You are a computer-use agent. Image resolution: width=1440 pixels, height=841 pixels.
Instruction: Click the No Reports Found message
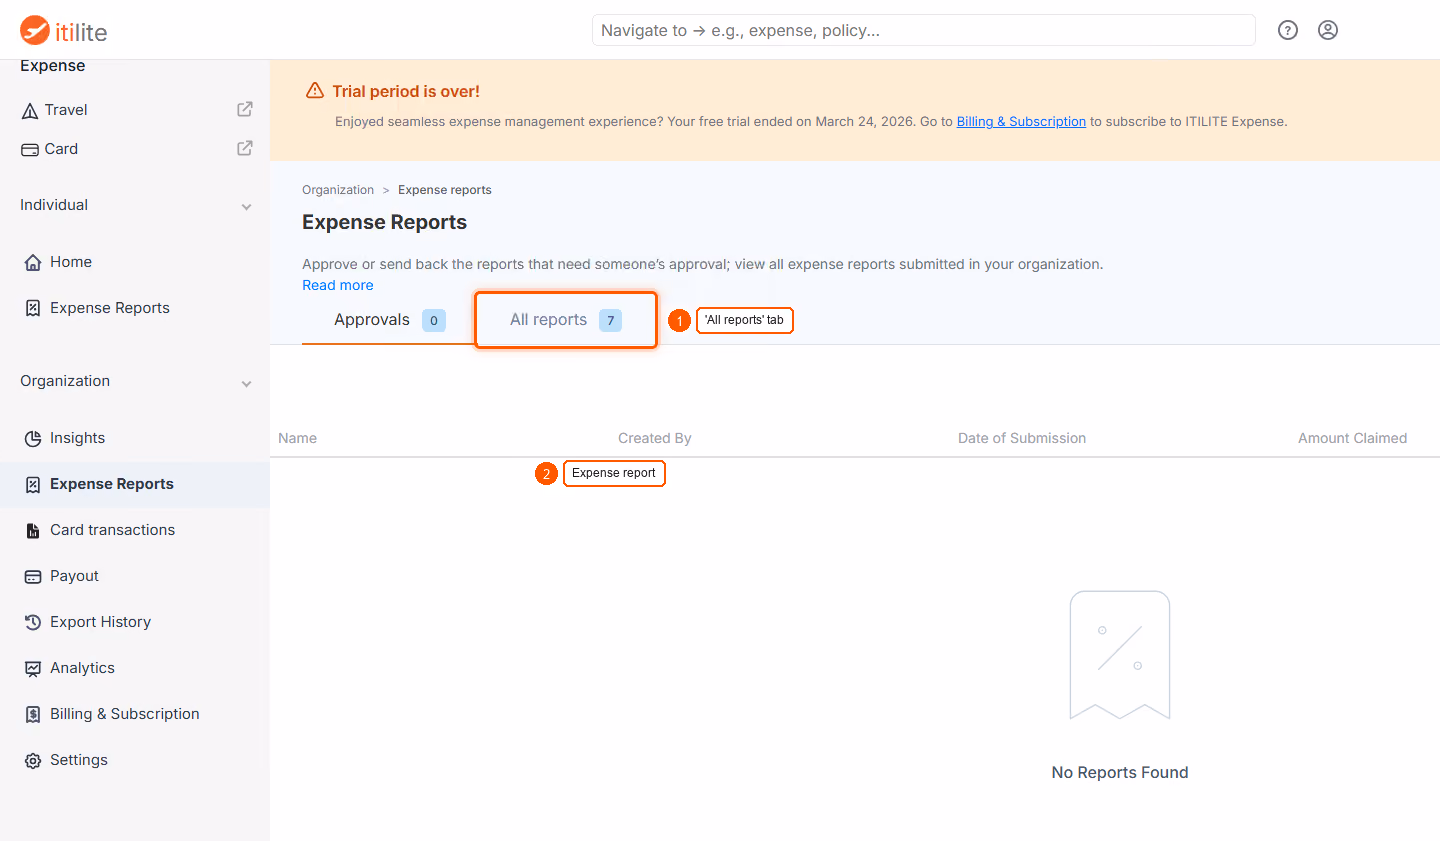[x=1120, y=772]
